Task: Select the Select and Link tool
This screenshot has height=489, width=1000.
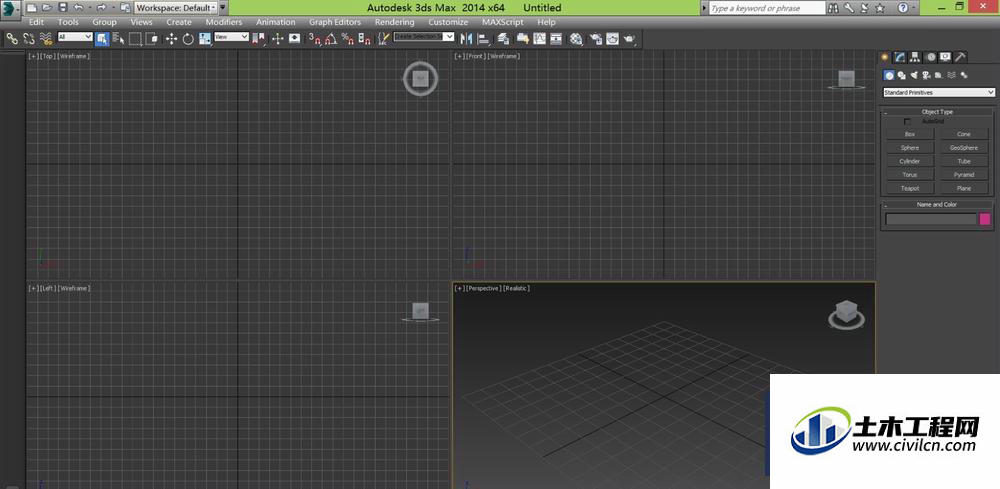Action: (x=11, y=39)
